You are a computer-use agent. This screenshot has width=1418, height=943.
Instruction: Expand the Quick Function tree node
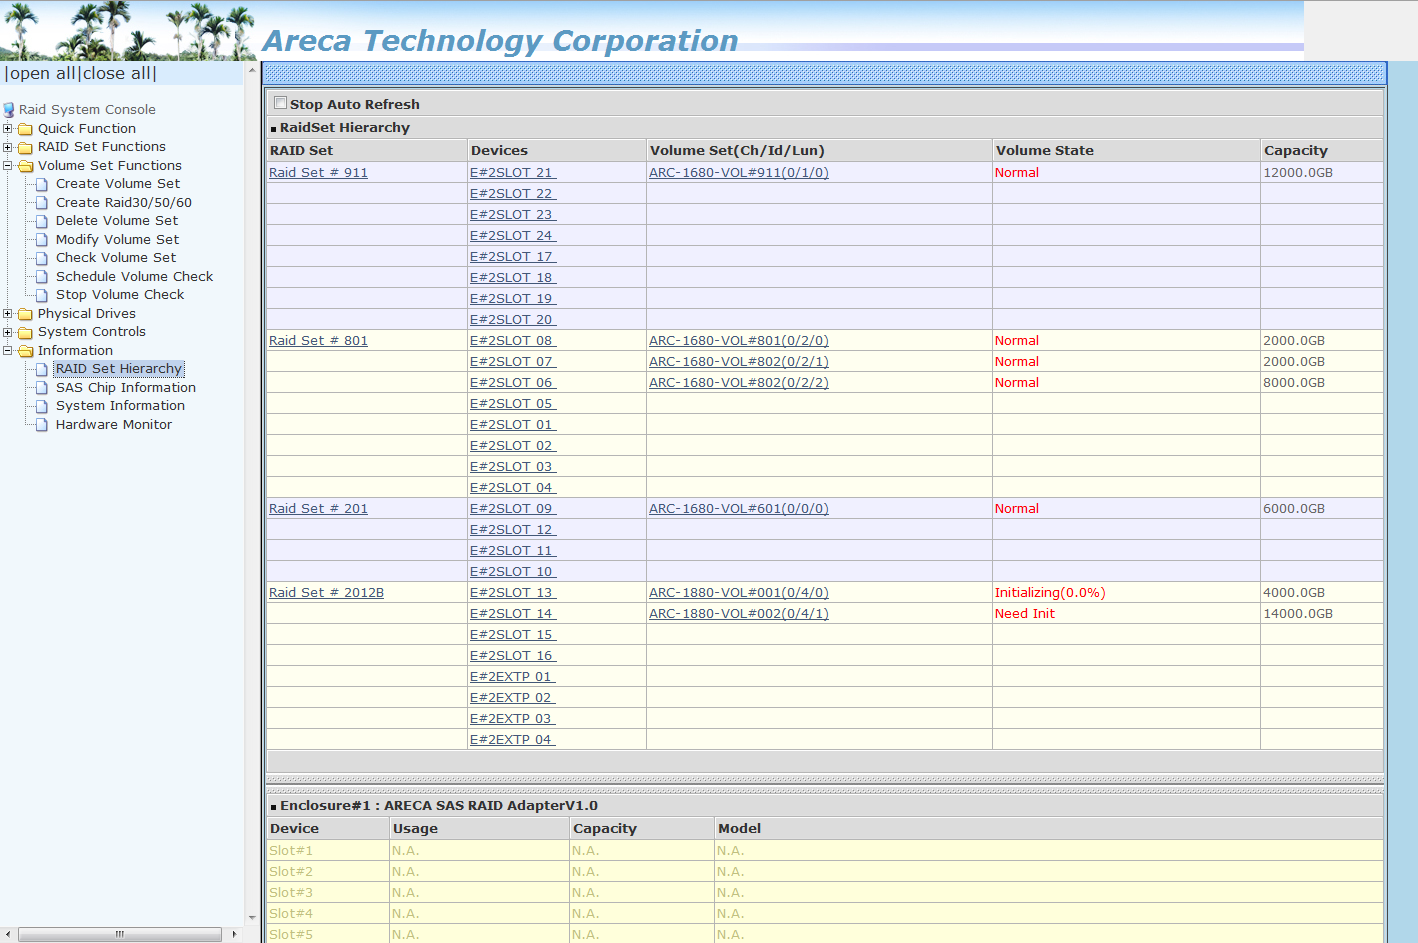click(8, 129)
